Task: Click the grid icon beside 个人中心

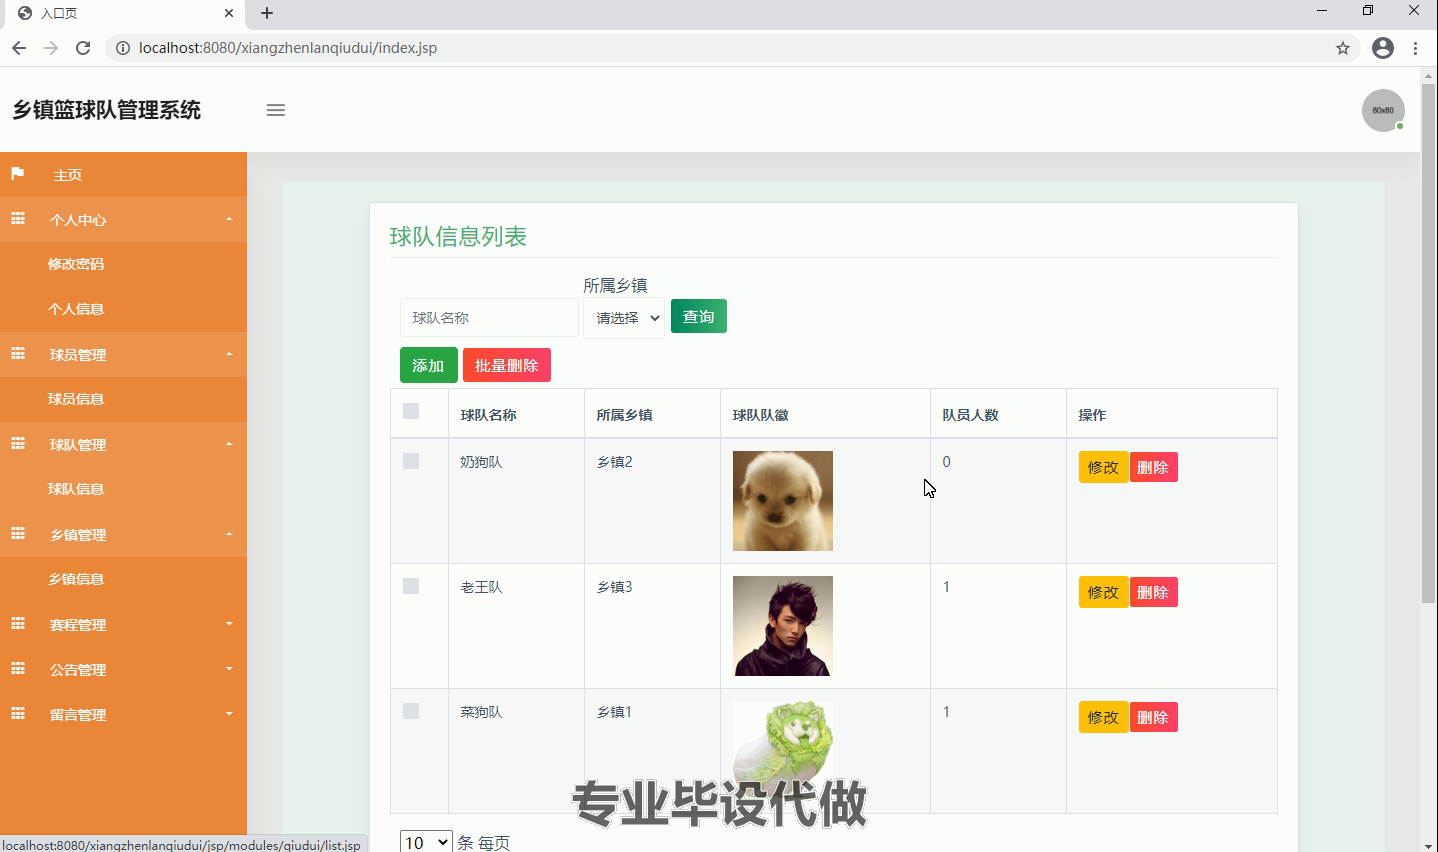Action: point(18,218)
